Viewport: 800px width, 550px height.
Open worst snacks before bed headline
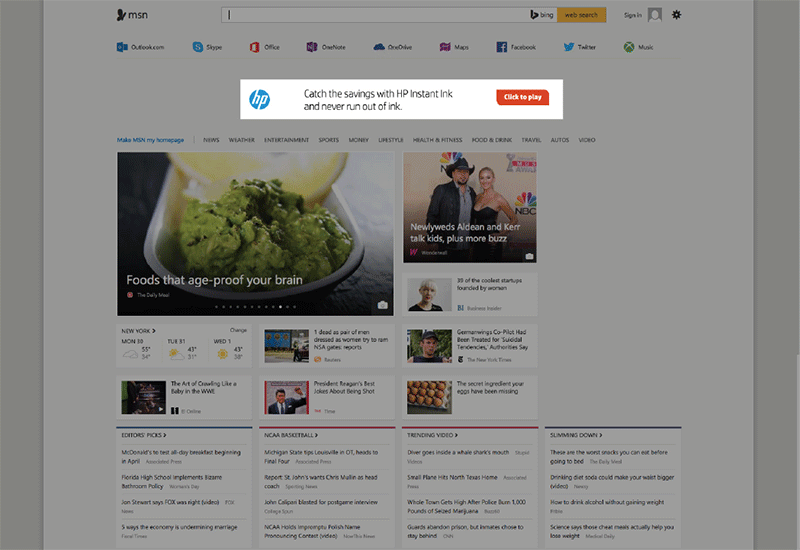[x=609, y=456]
